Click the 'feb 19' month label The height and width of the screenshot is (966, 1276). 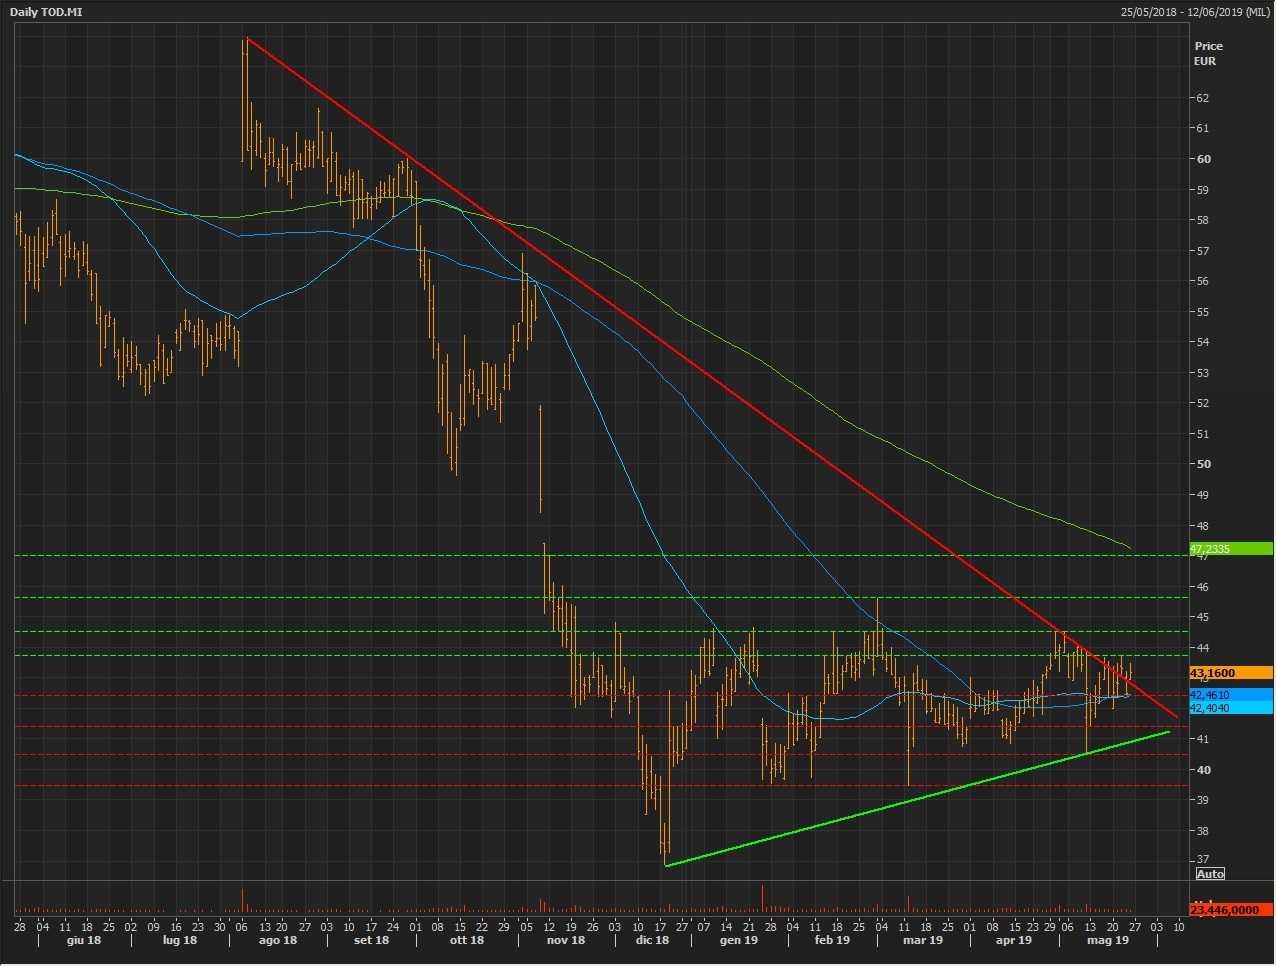click(832, 940)
